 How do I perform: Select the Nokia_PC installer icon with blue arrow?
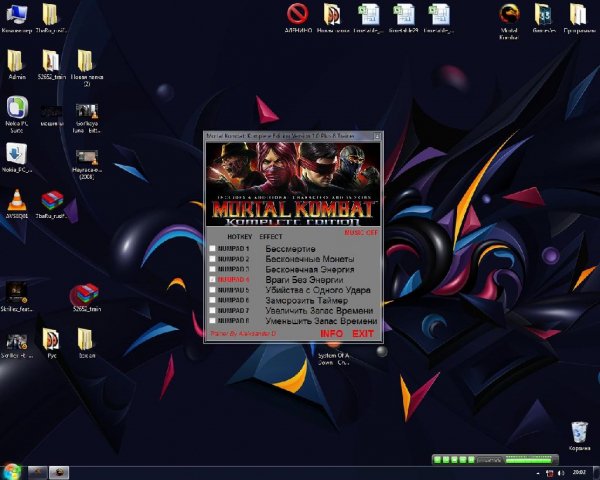[x=16, y=158]
